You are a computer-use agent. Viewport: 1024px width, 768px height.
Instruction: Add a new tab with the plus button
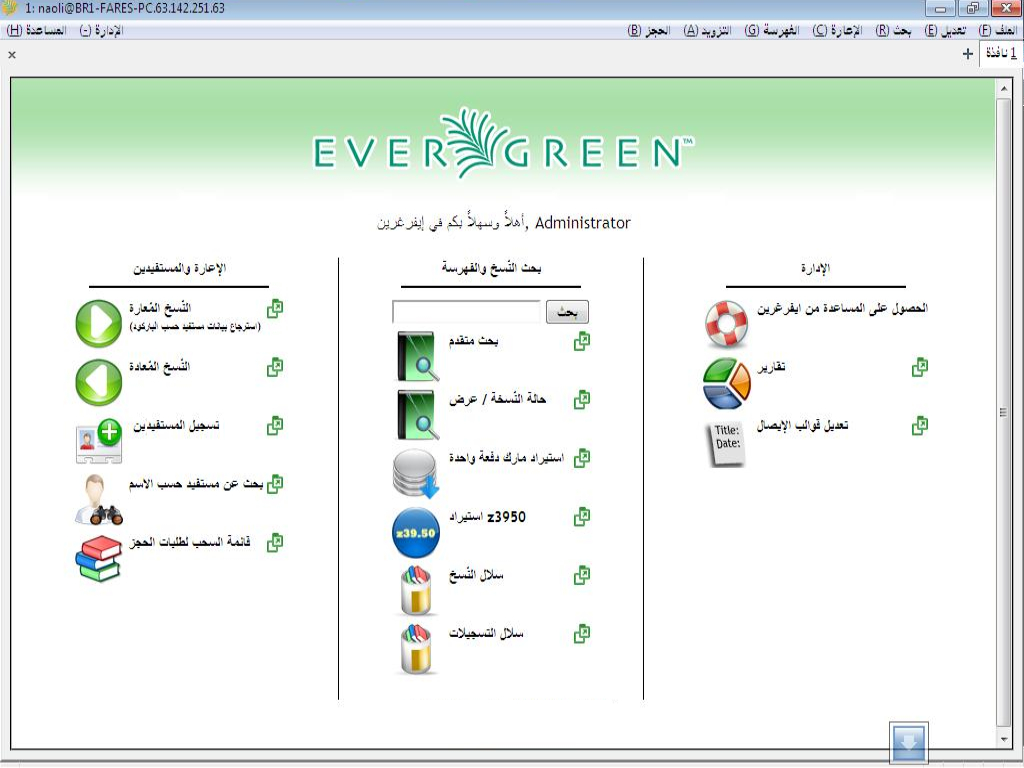[968, 54]
